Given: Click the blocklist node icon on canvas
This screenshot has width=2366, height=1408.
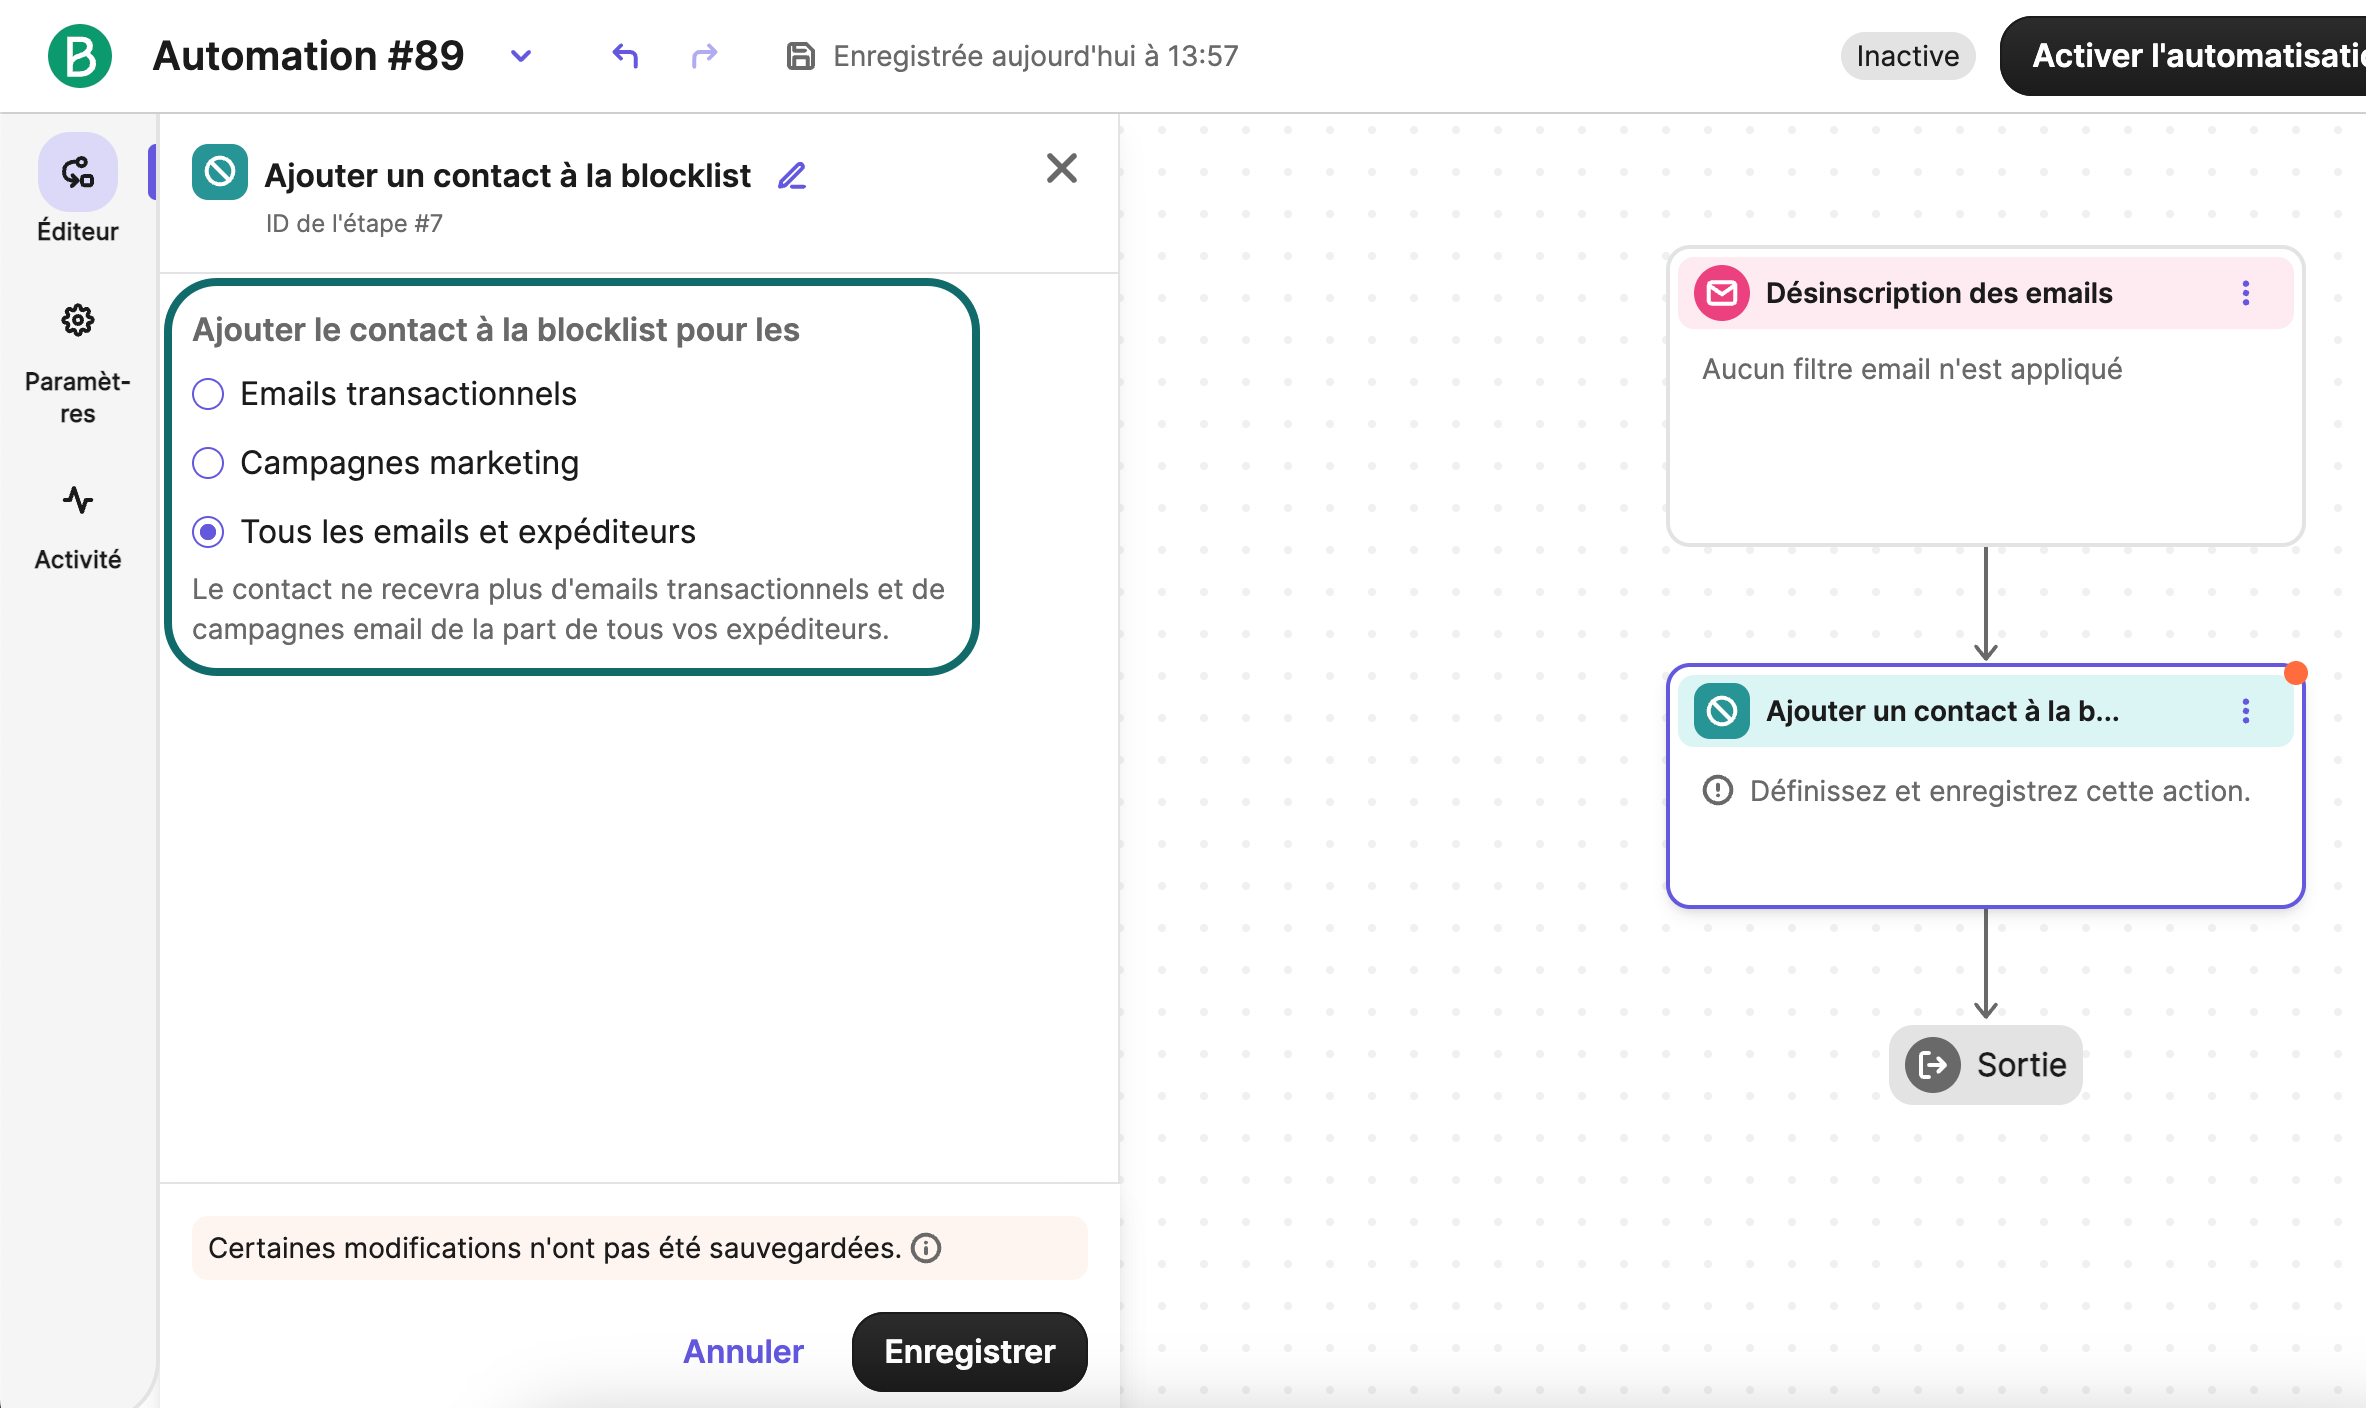Looking at the screenshot, I should point(1722,711).
